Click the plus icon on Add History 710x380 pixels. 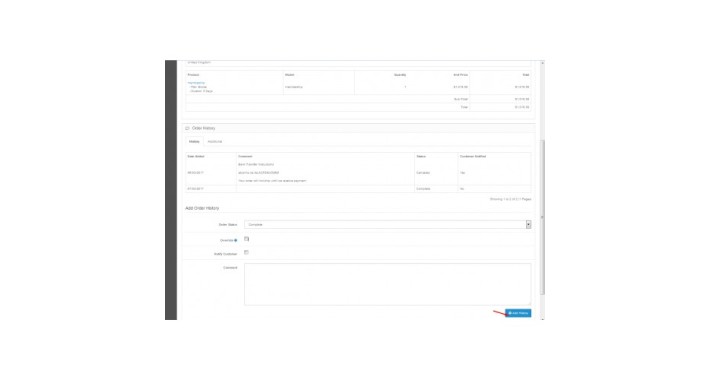[510, 313]
